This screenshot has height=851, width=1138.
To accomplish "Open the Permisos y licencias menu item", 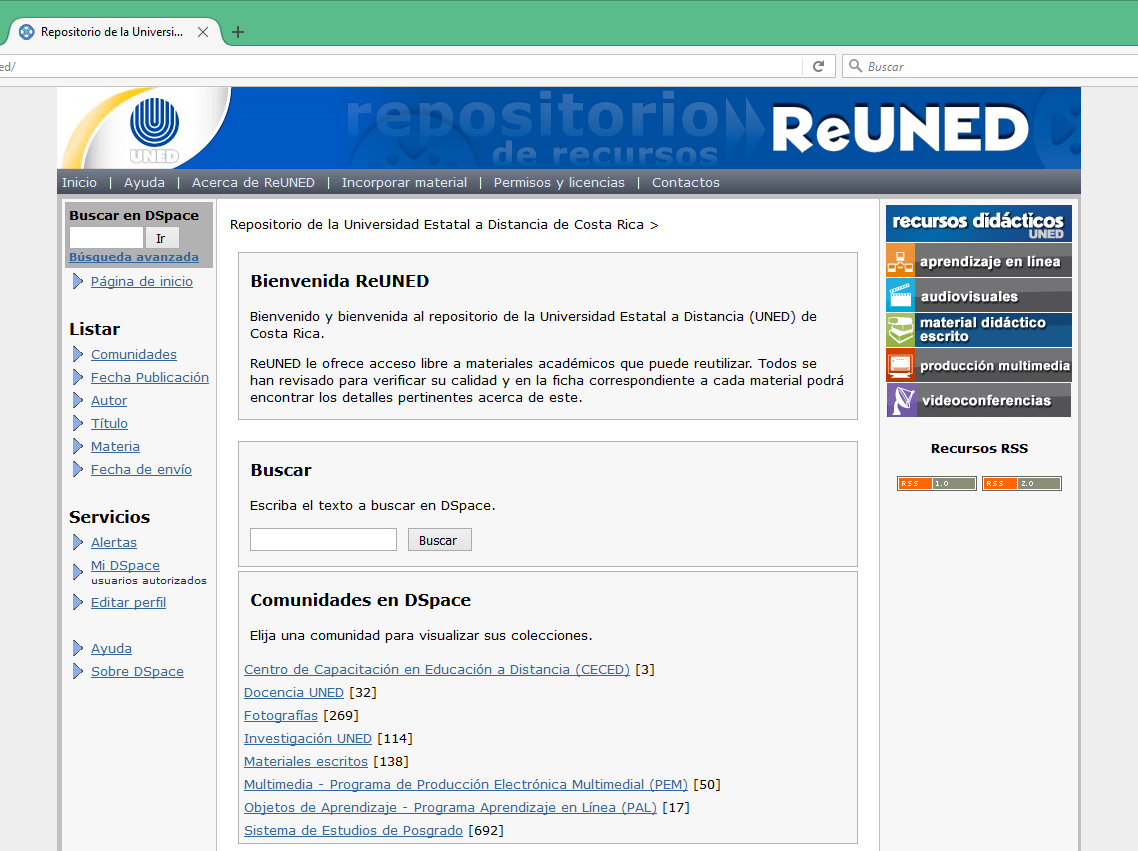I will point(559,182).
